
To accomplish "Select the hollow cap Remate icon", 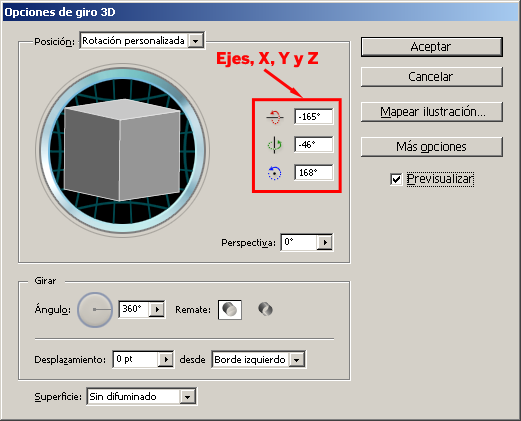I will pyautogui.click(x=266, y=309).
